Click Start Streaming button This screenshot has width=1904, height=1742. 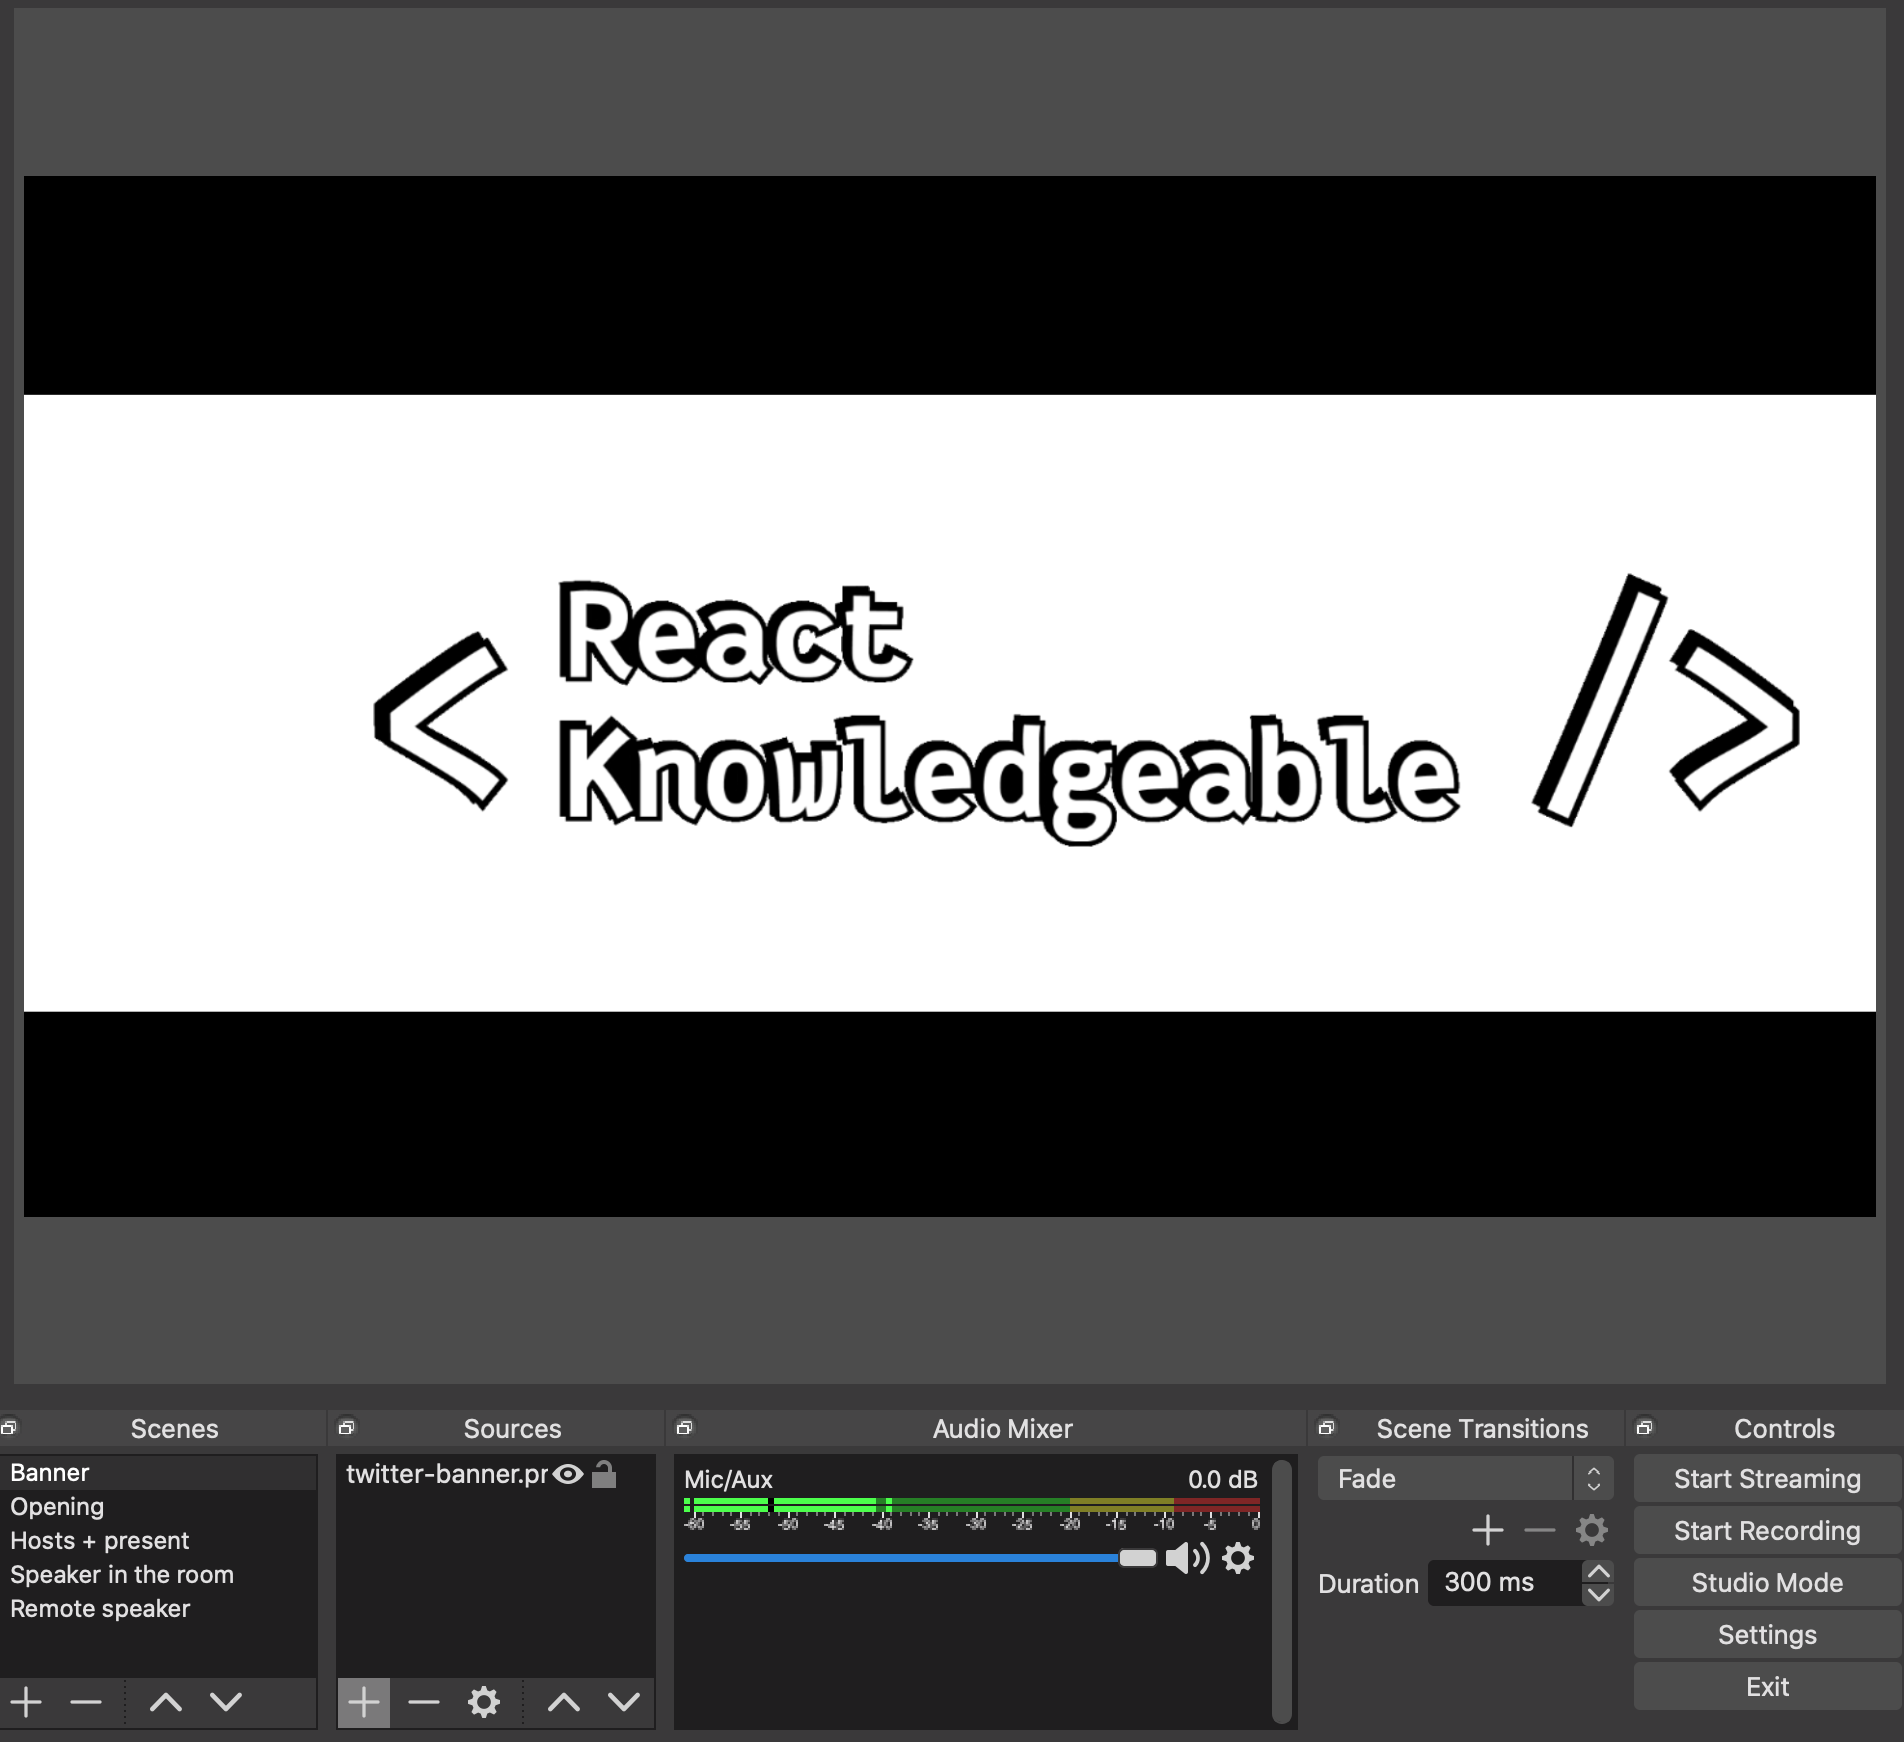[1767, 1478]
